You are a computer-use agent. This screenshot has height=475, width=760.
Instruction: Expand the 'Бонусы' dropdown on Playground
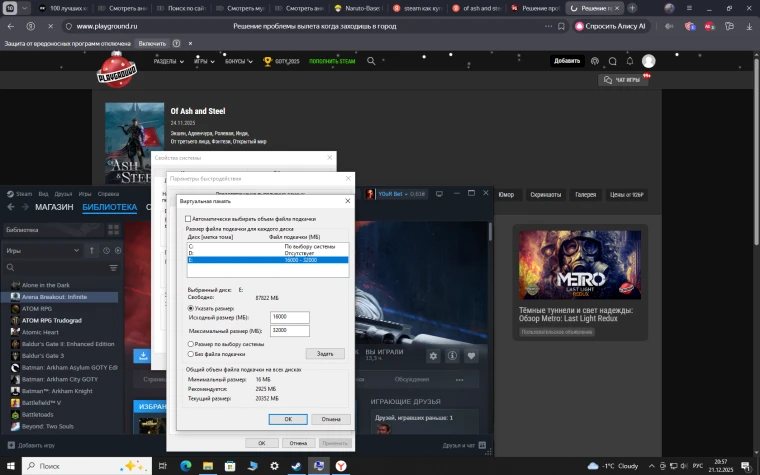pyautogui.click(x=238, y=61)
